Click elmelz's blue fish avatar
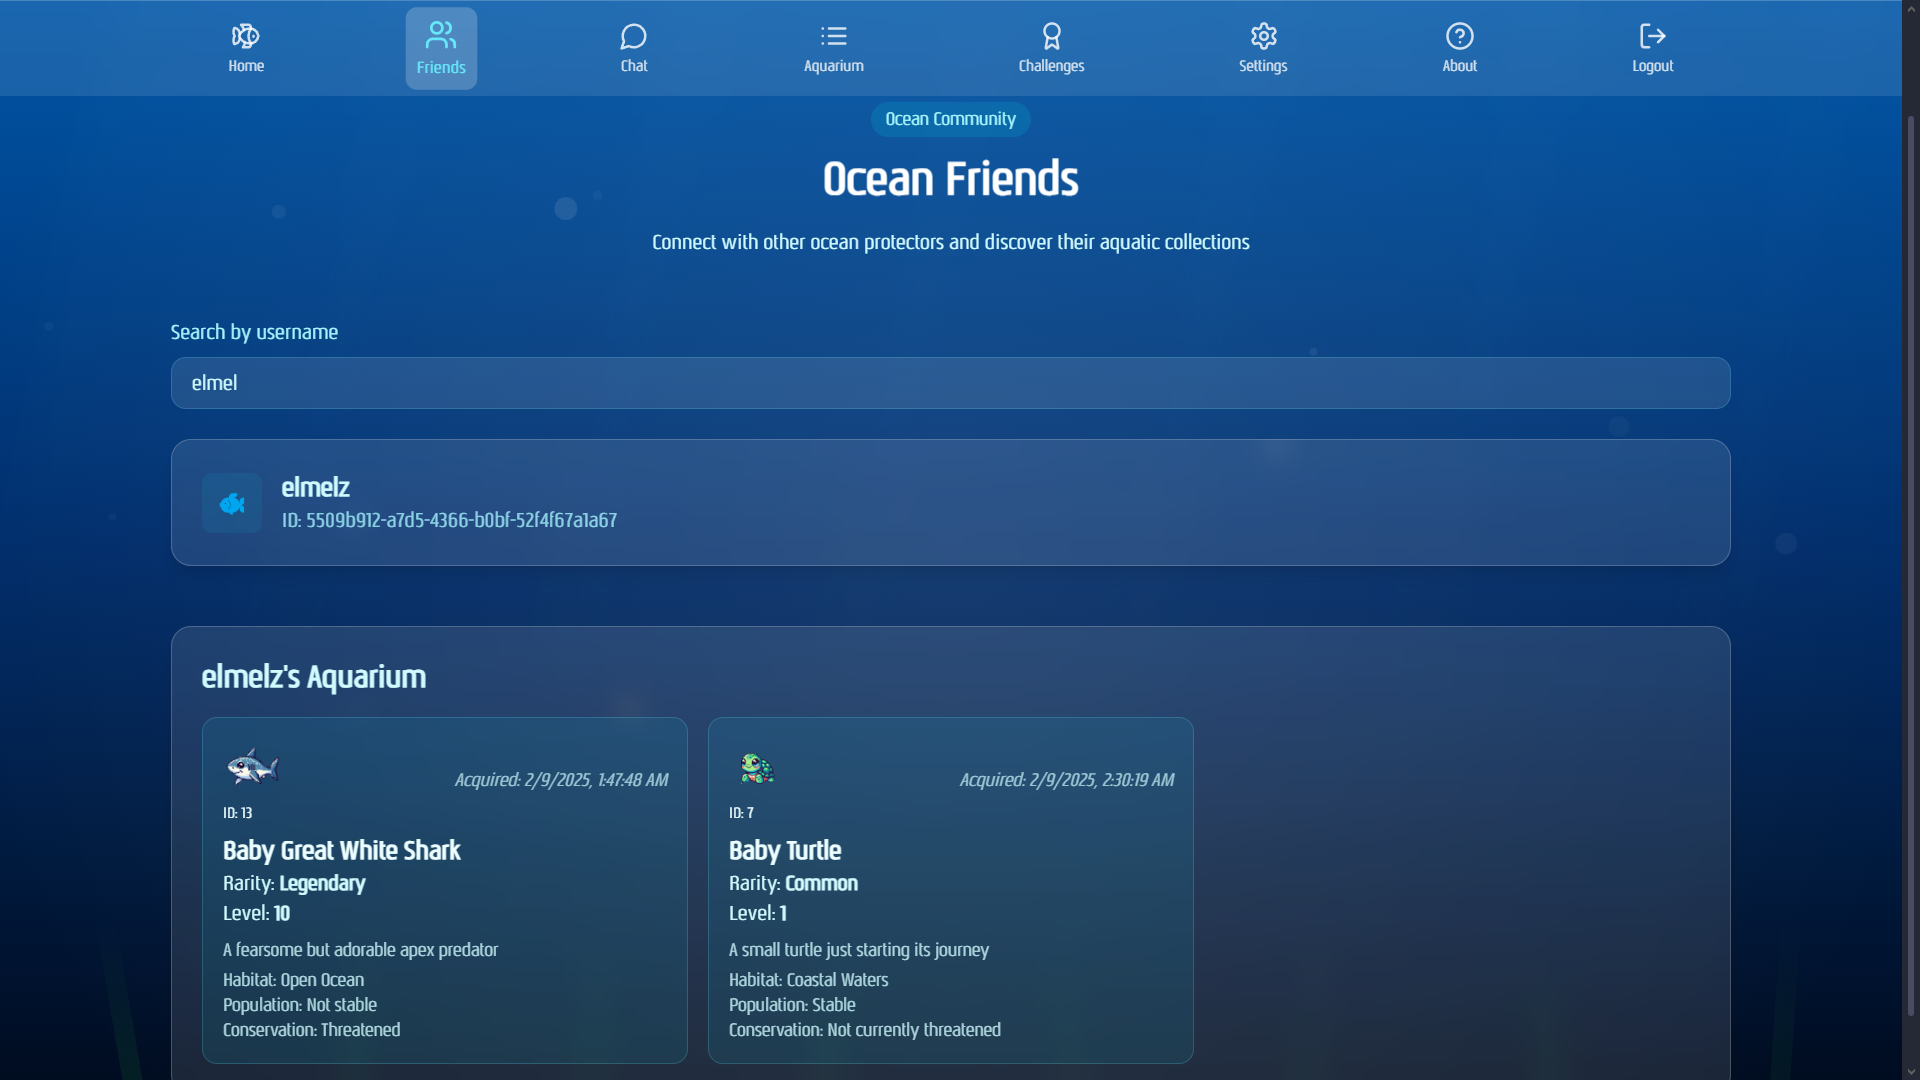Viewport: 1920px width, 1080px height. [232, 503]
